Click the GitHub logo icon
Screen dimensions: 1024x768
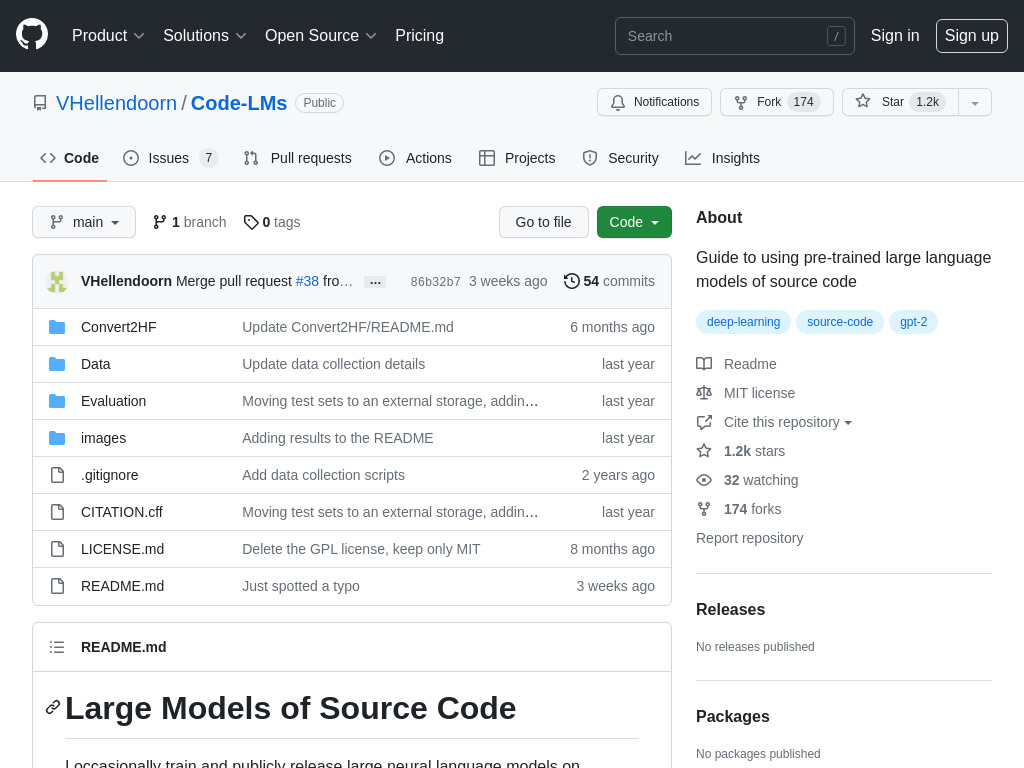pyautogui.click(x=32, y=35)
